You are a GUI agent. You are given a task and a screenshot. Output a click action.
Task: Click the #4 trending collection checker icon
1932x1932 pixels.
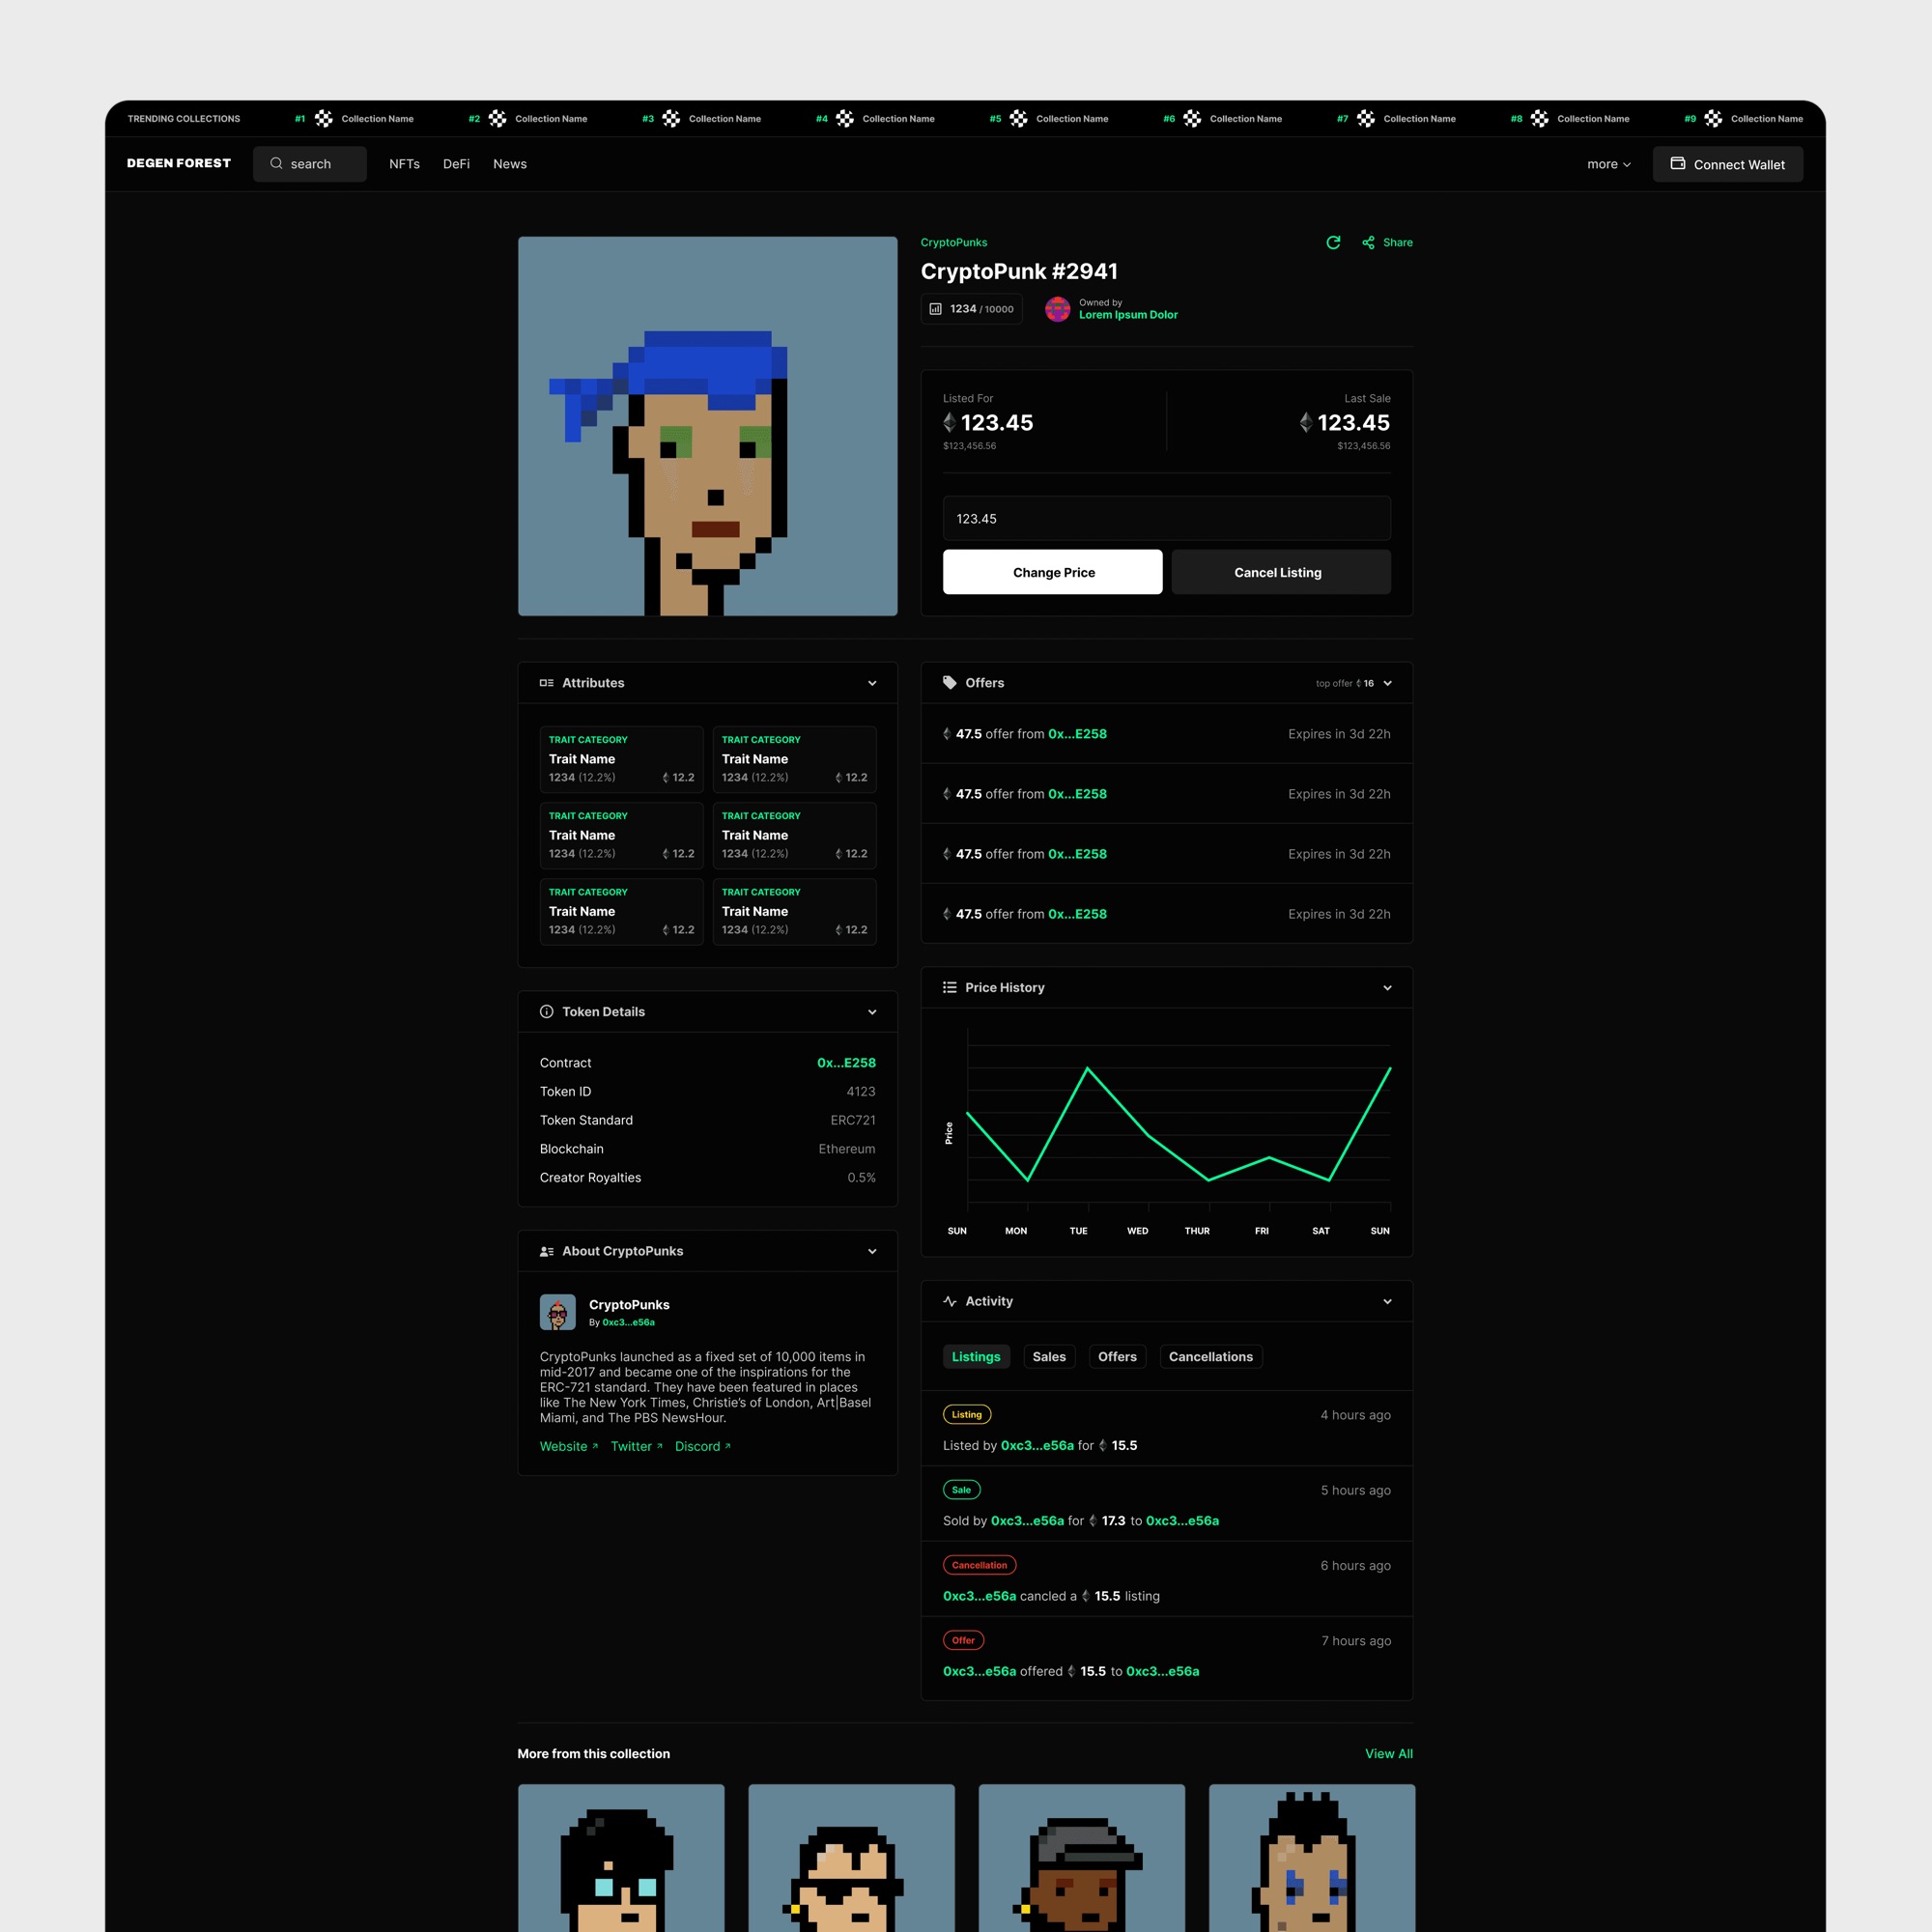point(845,119)
